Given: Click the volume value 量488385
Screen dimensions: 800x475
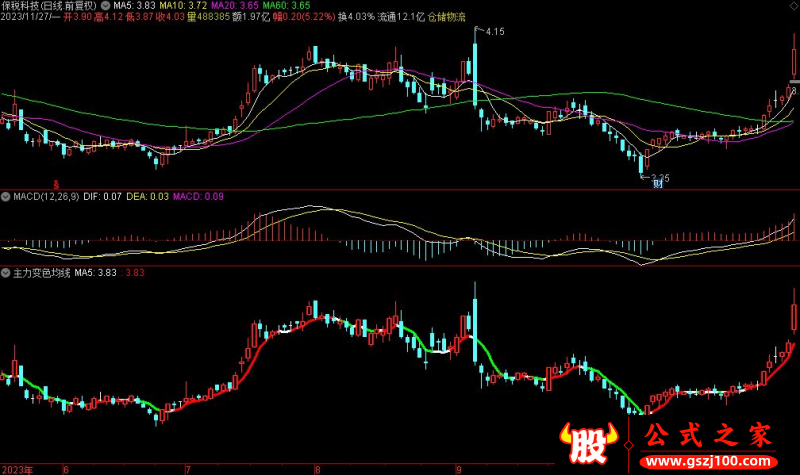Looking at the screenshot, I should tap(208, 17).
